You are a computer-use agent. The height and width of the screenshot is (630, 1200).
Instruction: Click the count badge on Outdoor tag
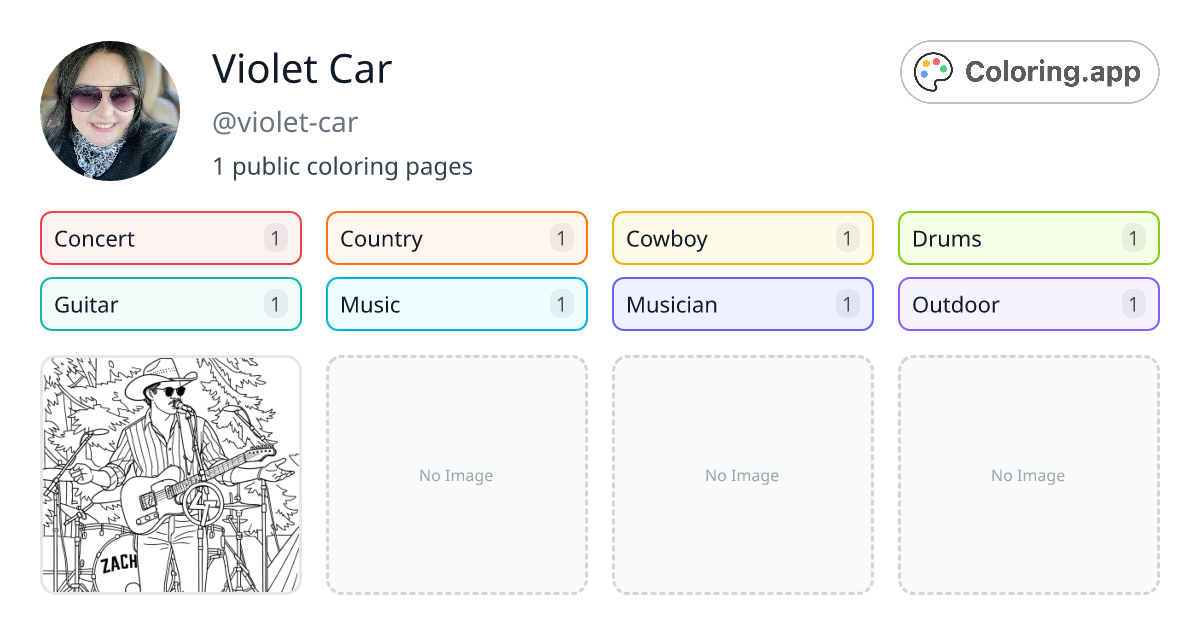point(1133,304)
